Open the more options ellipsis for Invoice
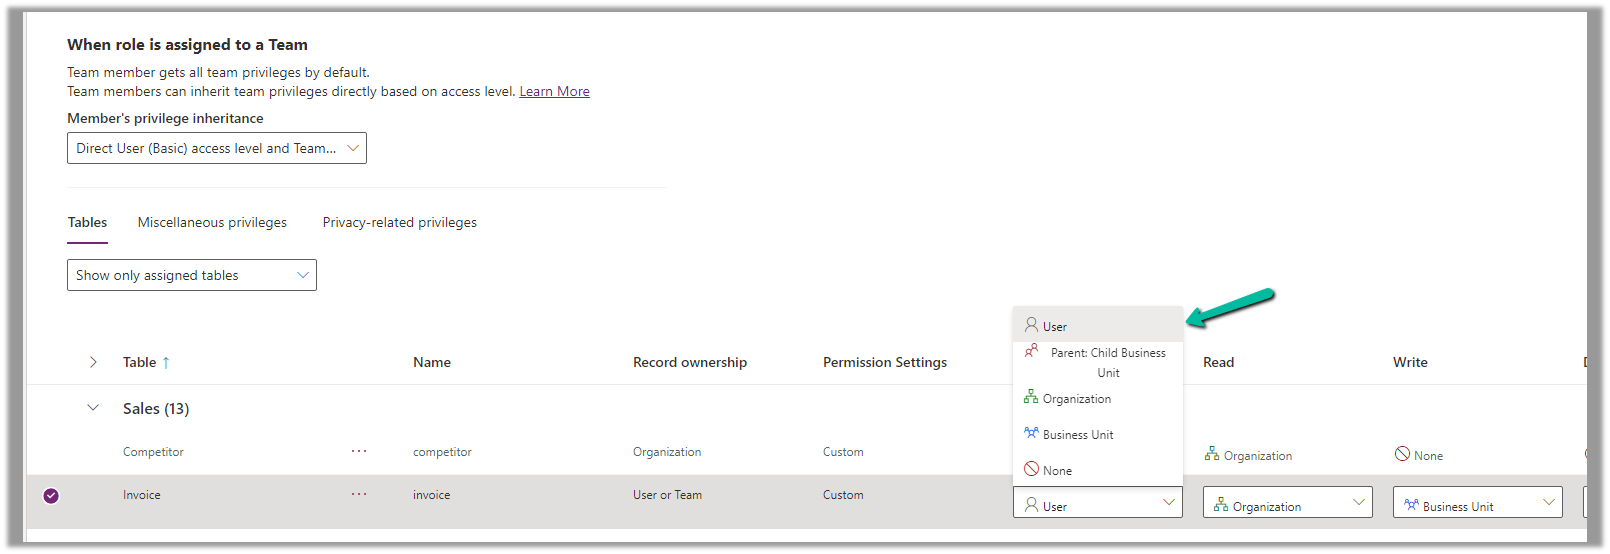The image size is (1610, 554). click(359, 495)
